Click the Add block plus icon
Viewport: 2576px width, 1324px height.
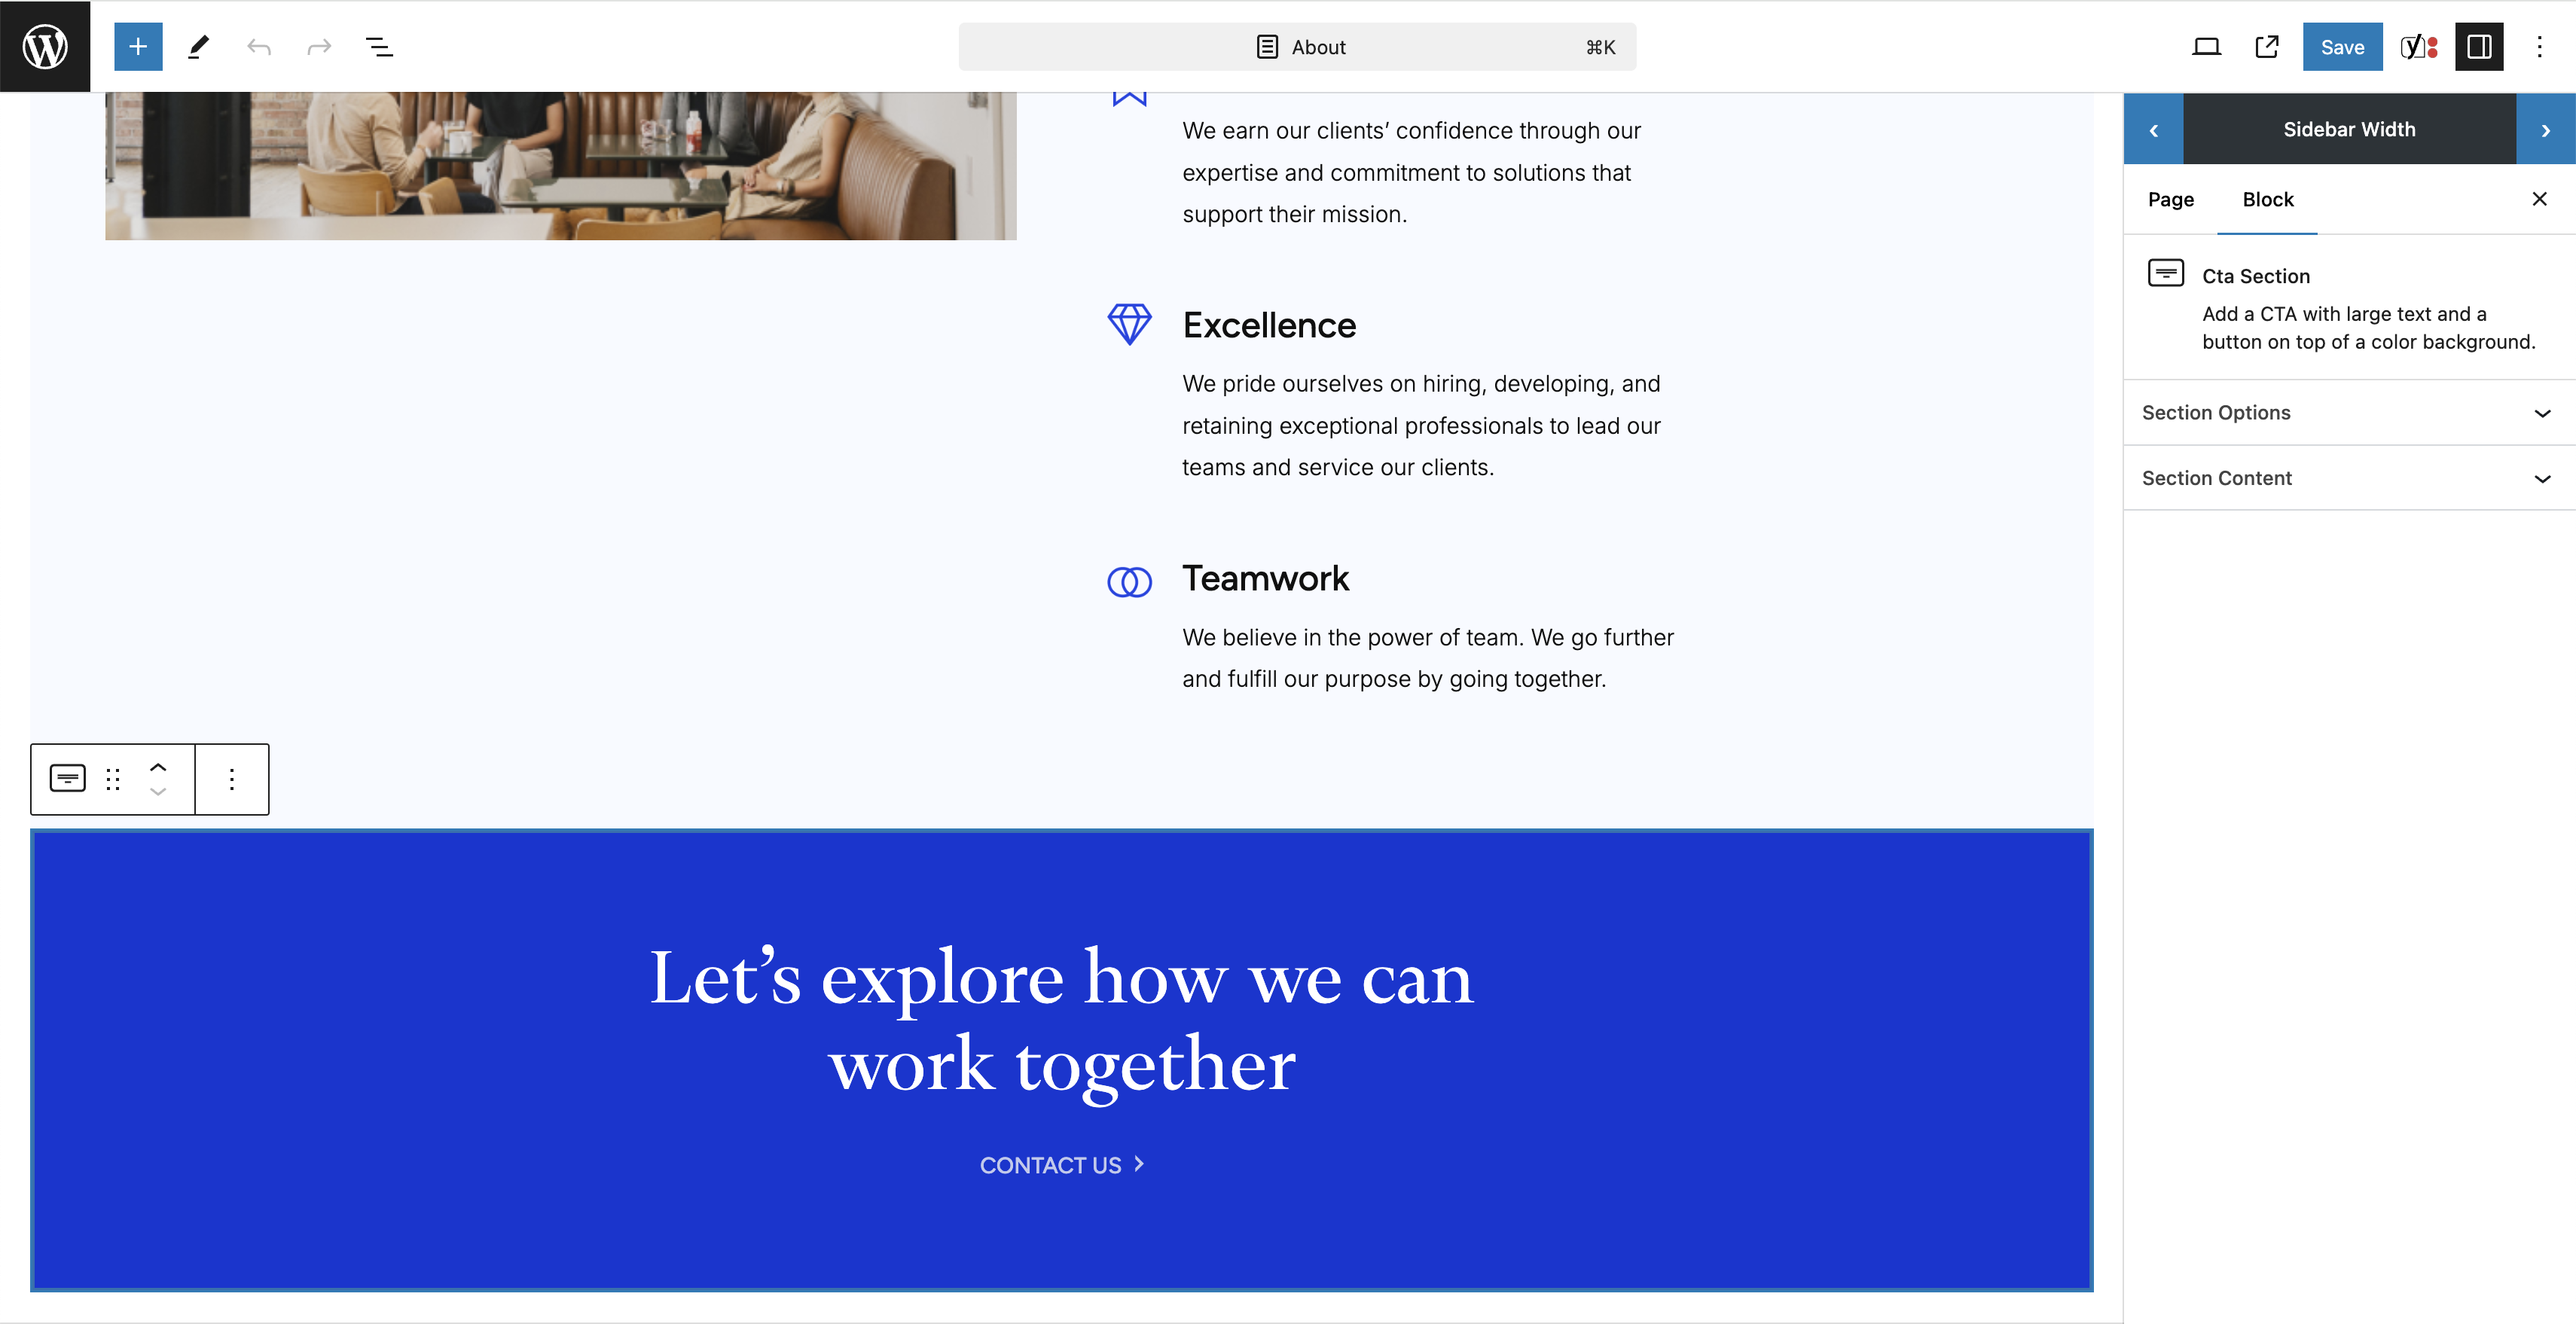coord(137,46)
